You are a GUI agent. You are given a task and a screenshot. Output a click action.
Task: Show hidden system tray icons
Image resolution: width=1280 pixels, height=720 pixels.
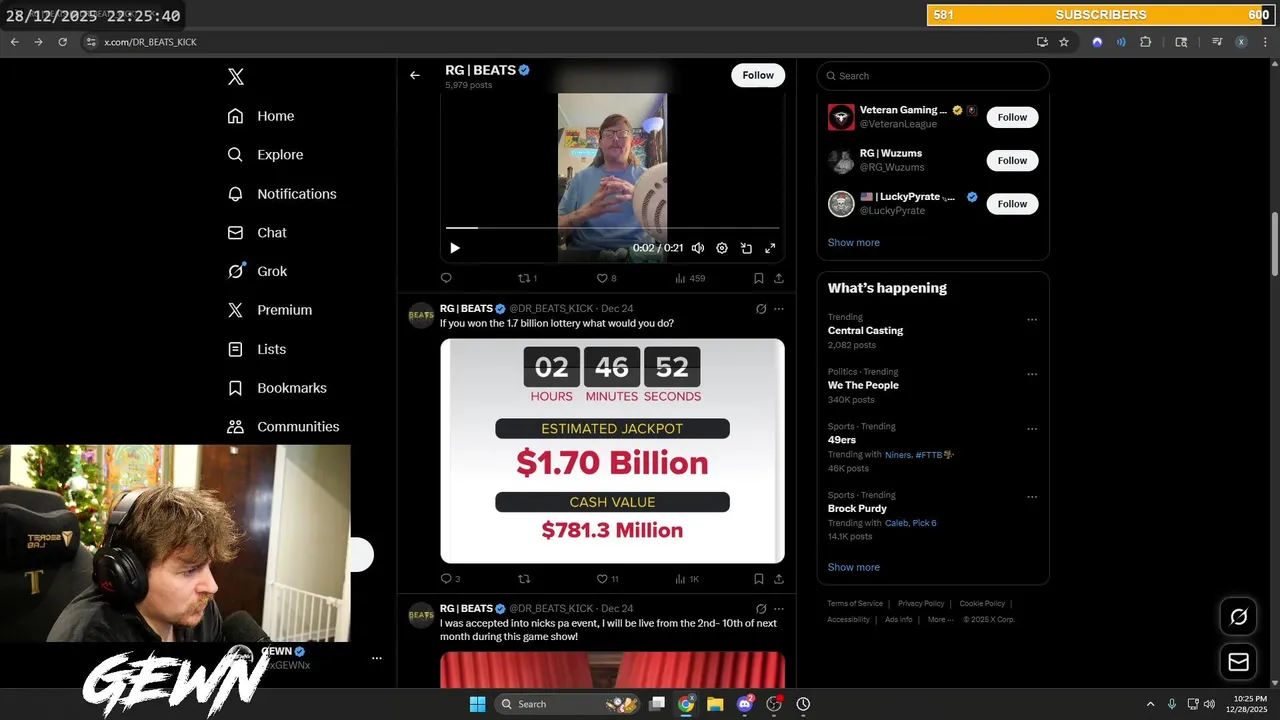1150,704
